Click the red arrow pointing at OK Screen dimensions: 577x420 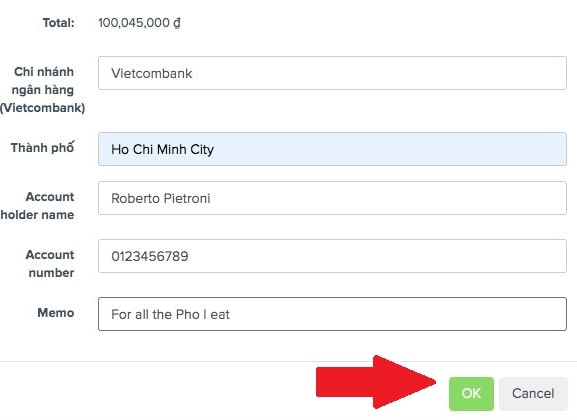375,382
